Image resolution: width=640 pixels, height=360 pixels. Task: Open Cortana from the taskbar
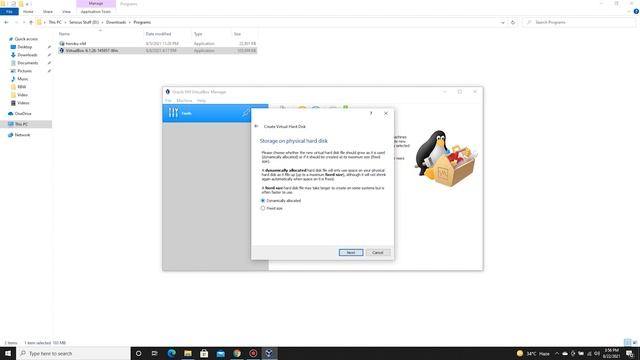(138, 353)
